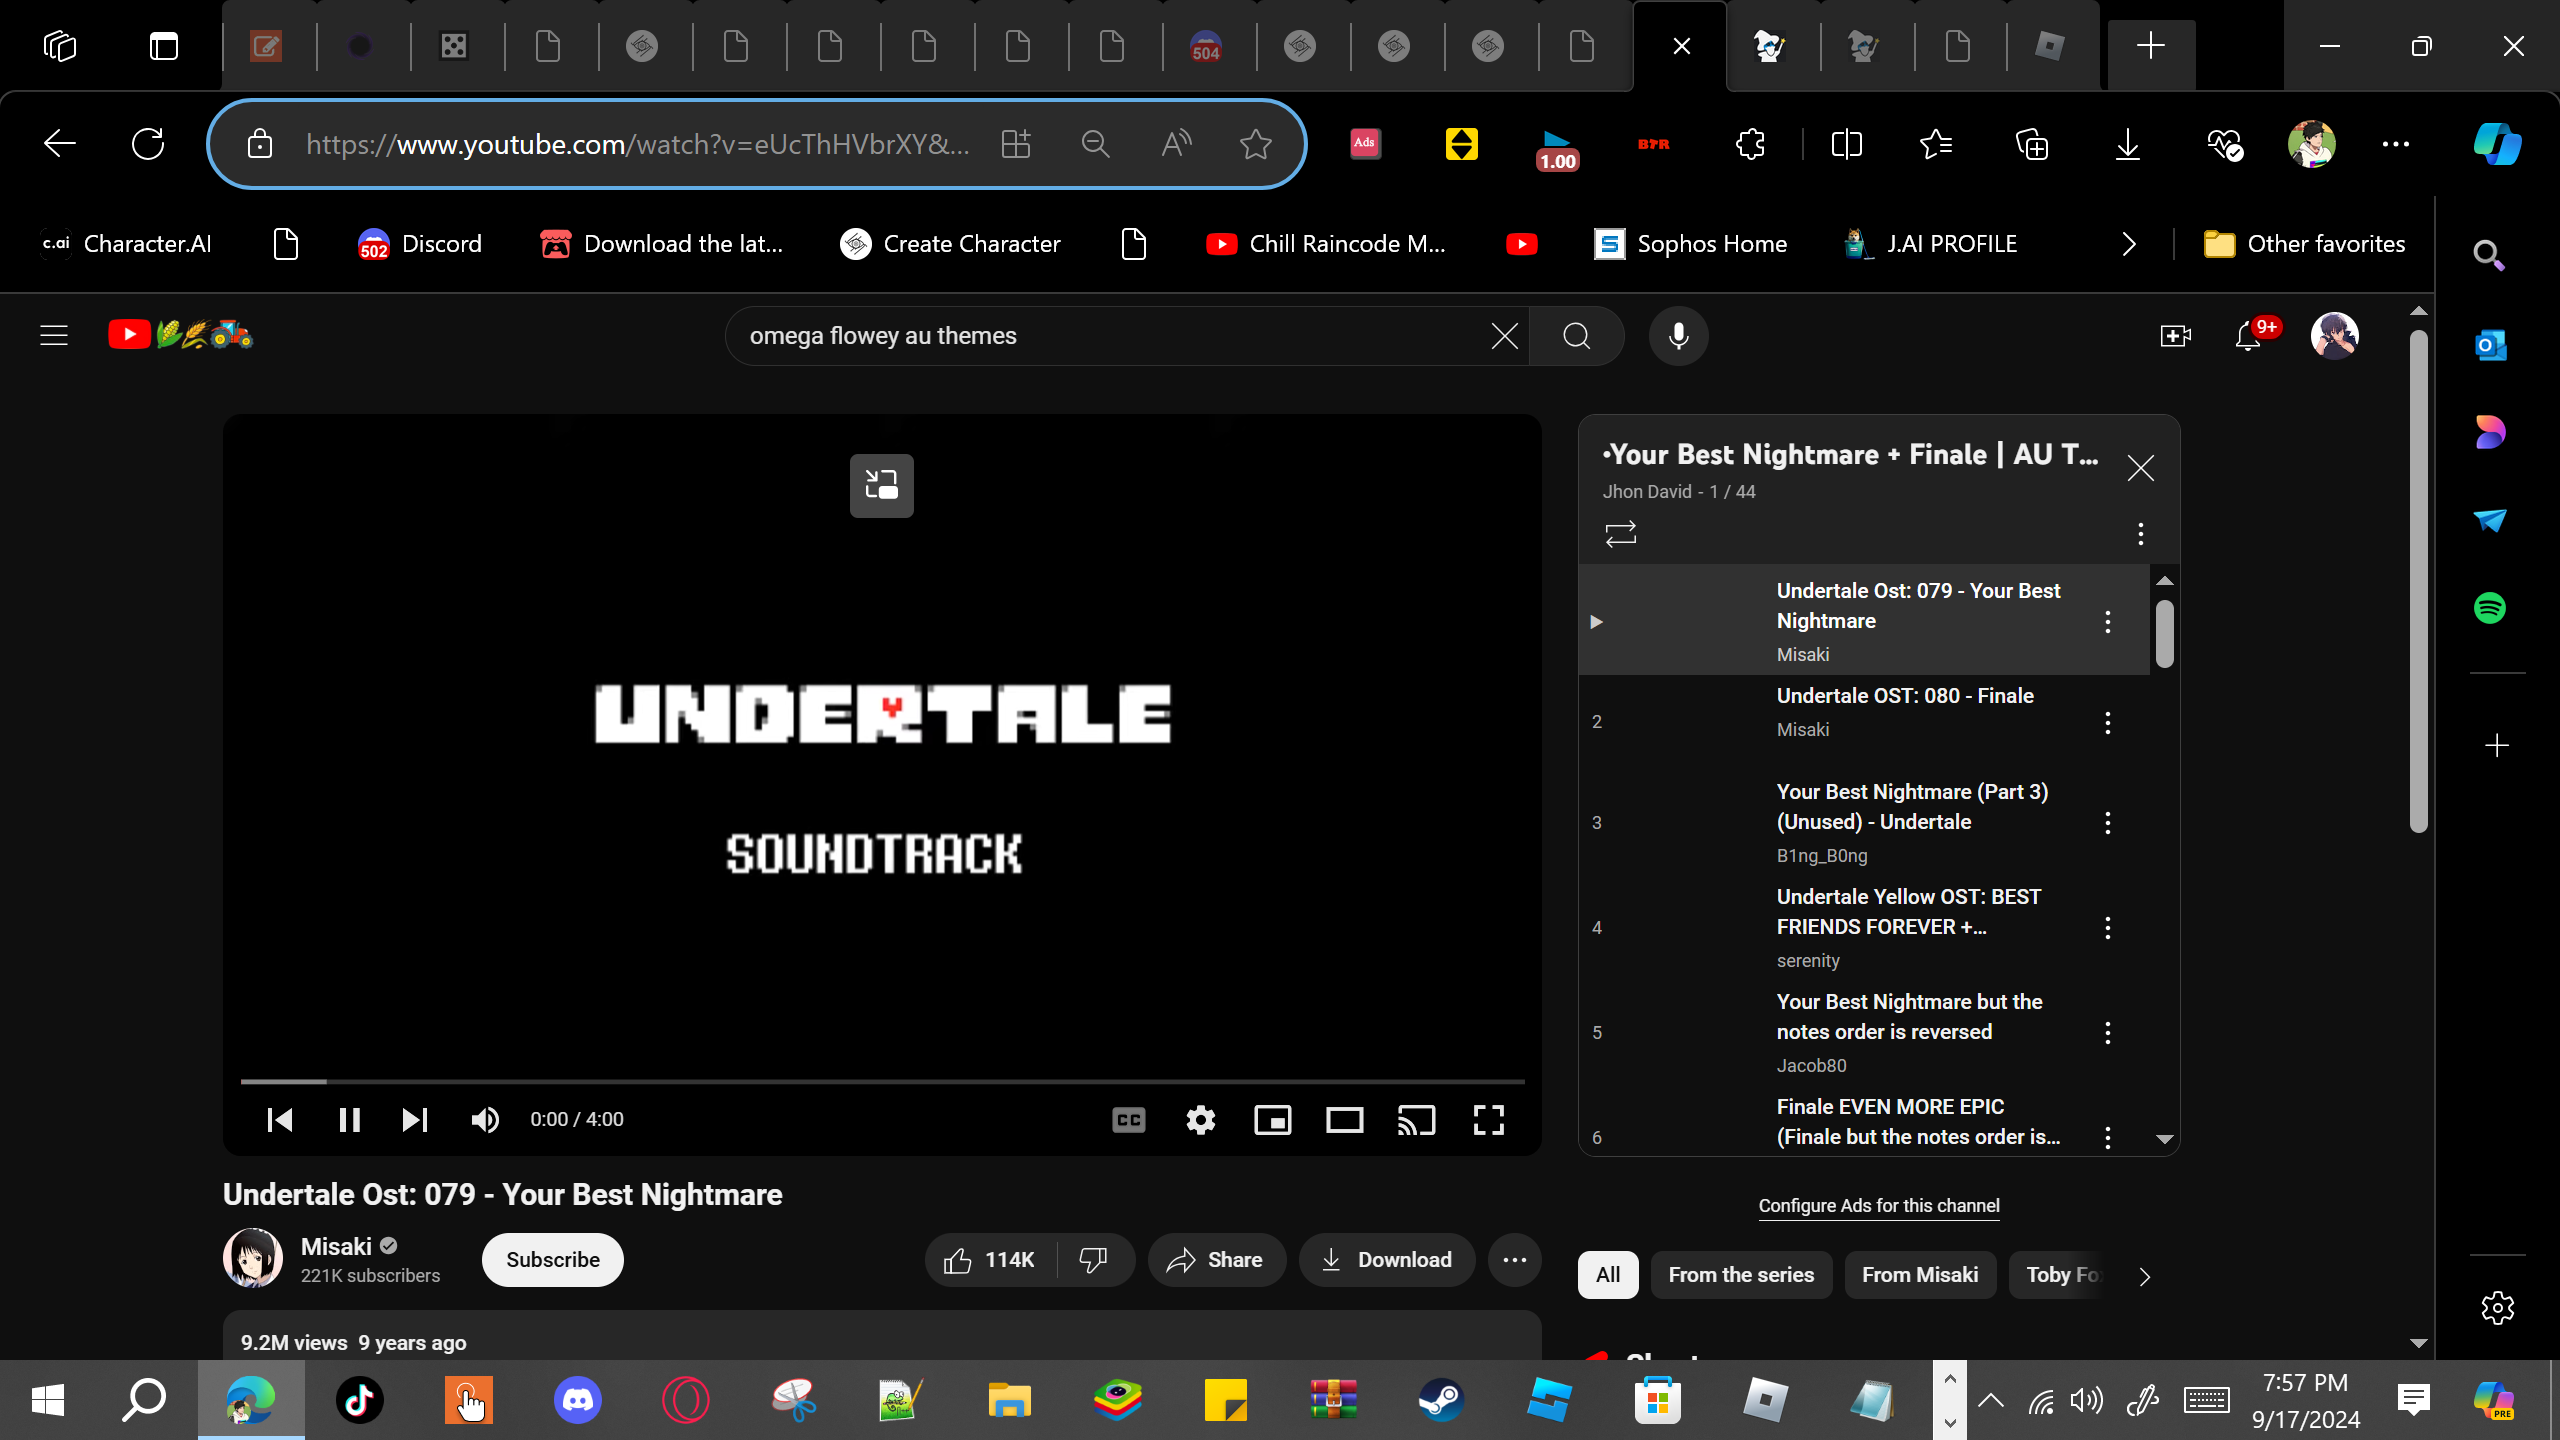The height and width of the screenshot is (1440, 2560).
Task: Click the Cast to TV icon
Action: (1416, 1120)
